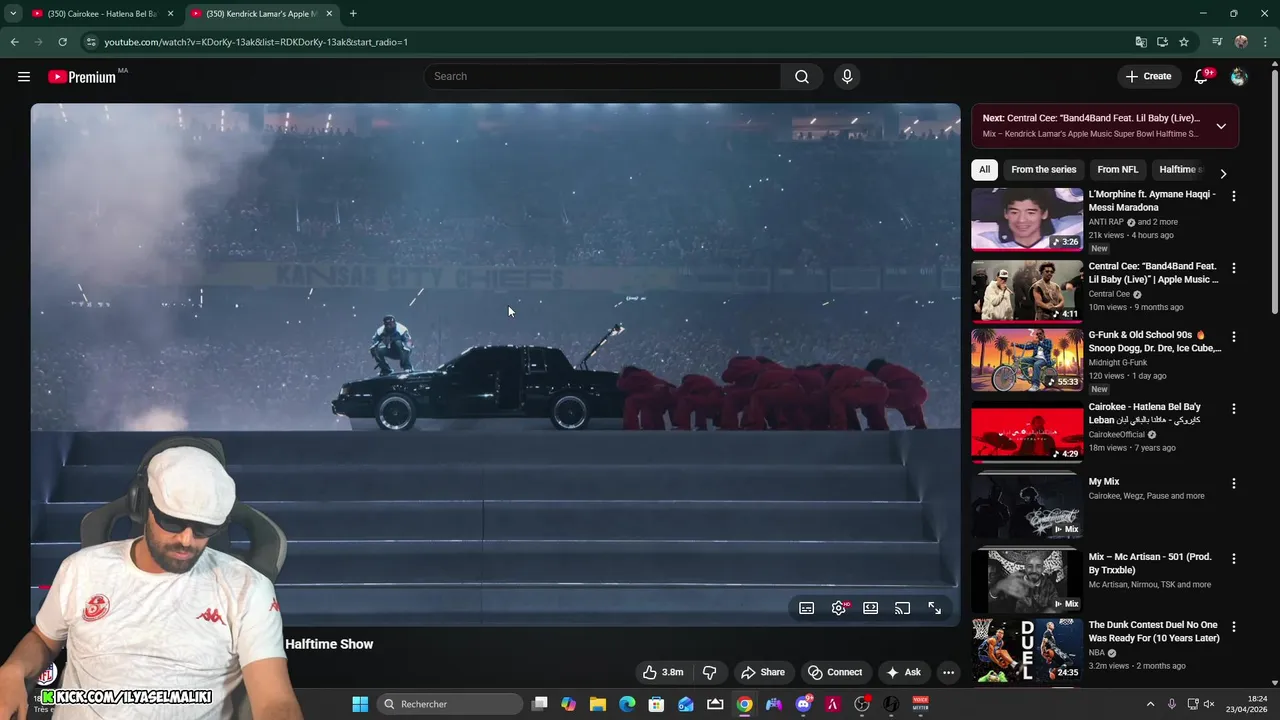Image resolution: width=1280 pixels, height=720 pixels.
Task: Open G-Funk & Old School 90s thumbnail
Action: [x=1027, y=360]
